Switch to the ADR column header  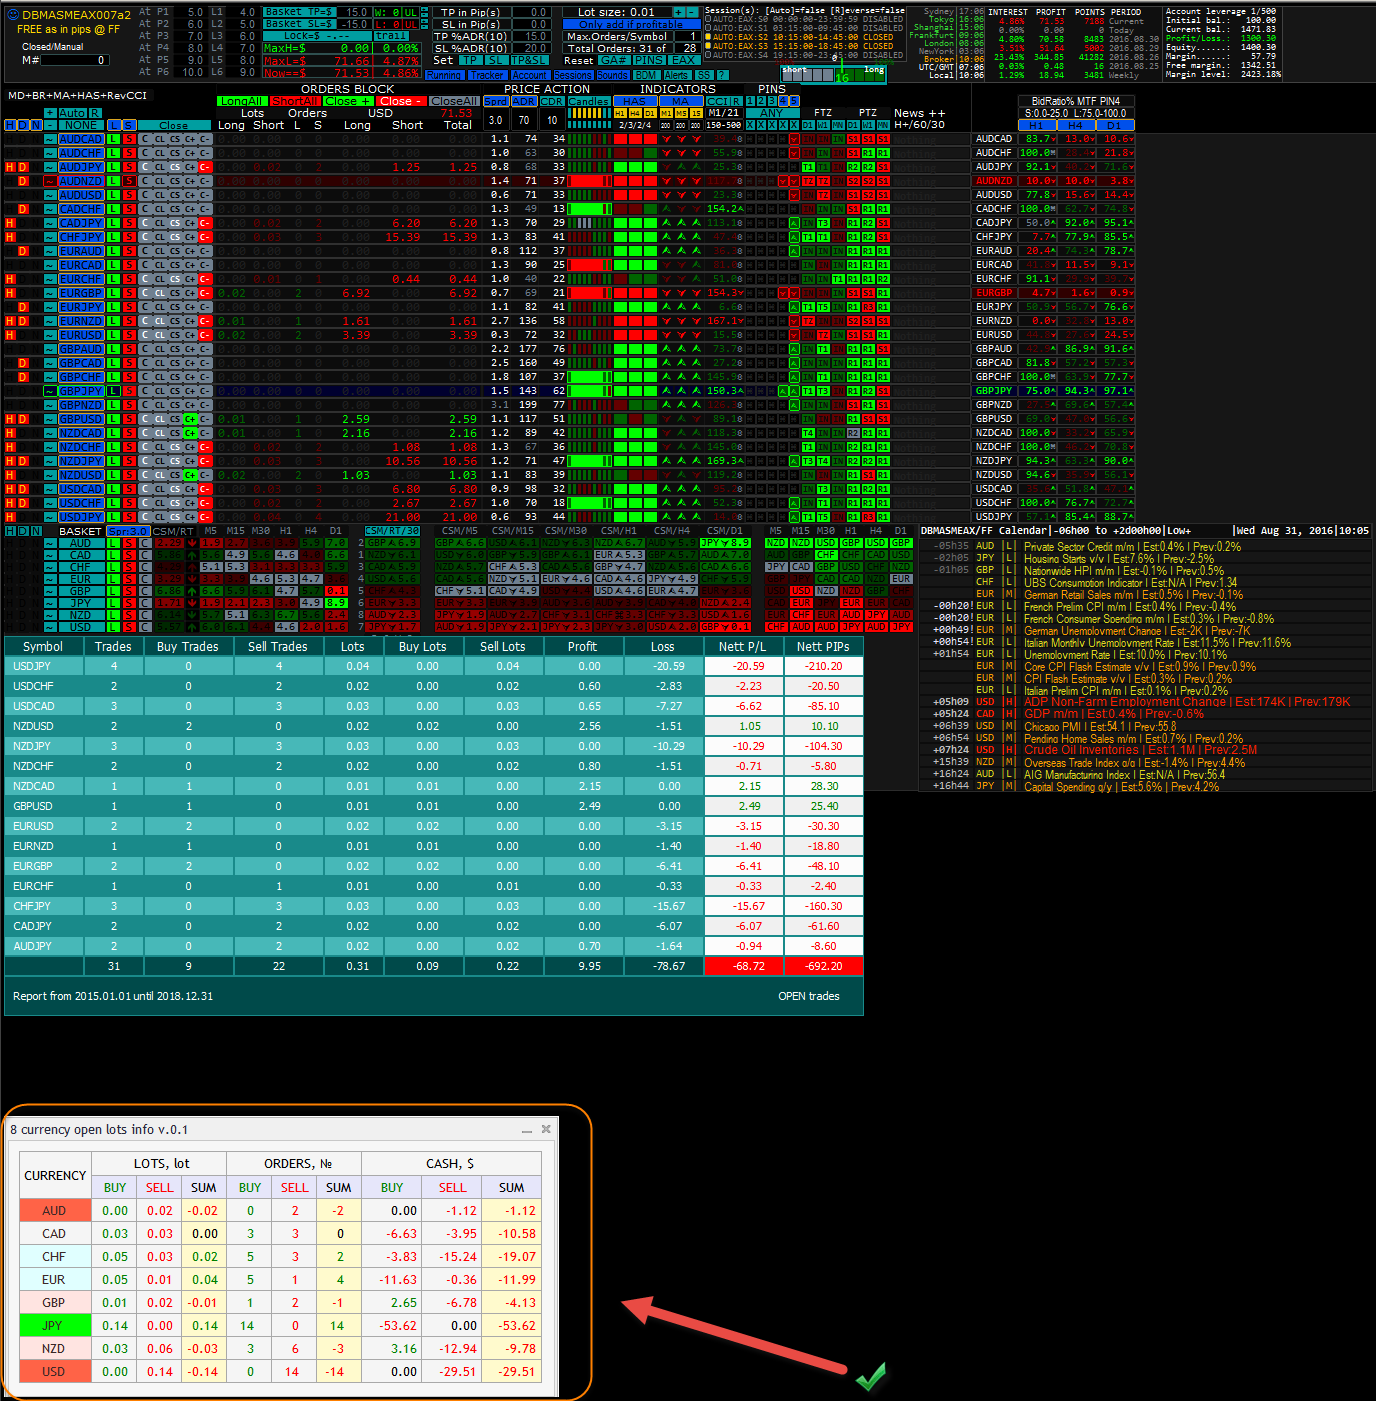click(x=524, y=101)
